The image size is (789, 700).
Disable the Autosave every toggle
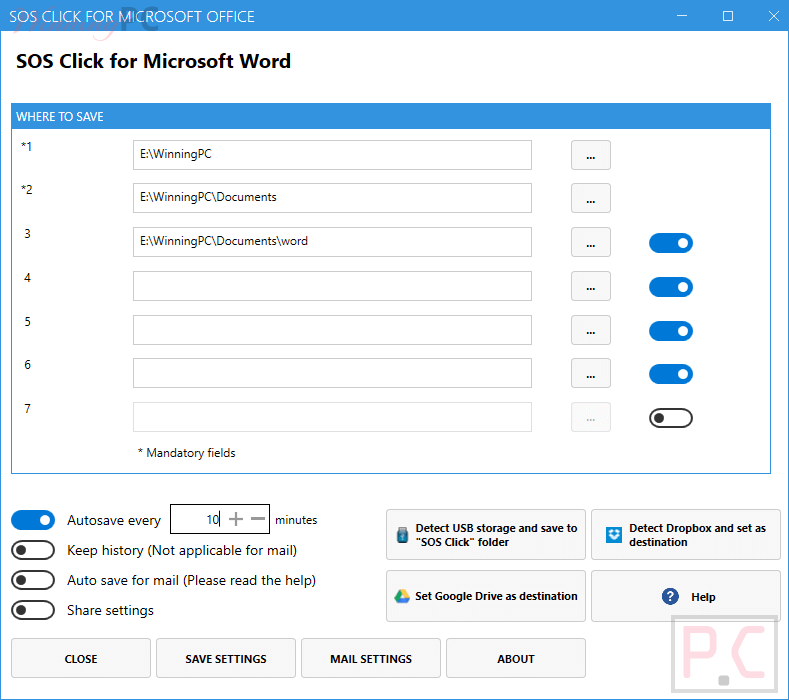click(x=33, y=520)
